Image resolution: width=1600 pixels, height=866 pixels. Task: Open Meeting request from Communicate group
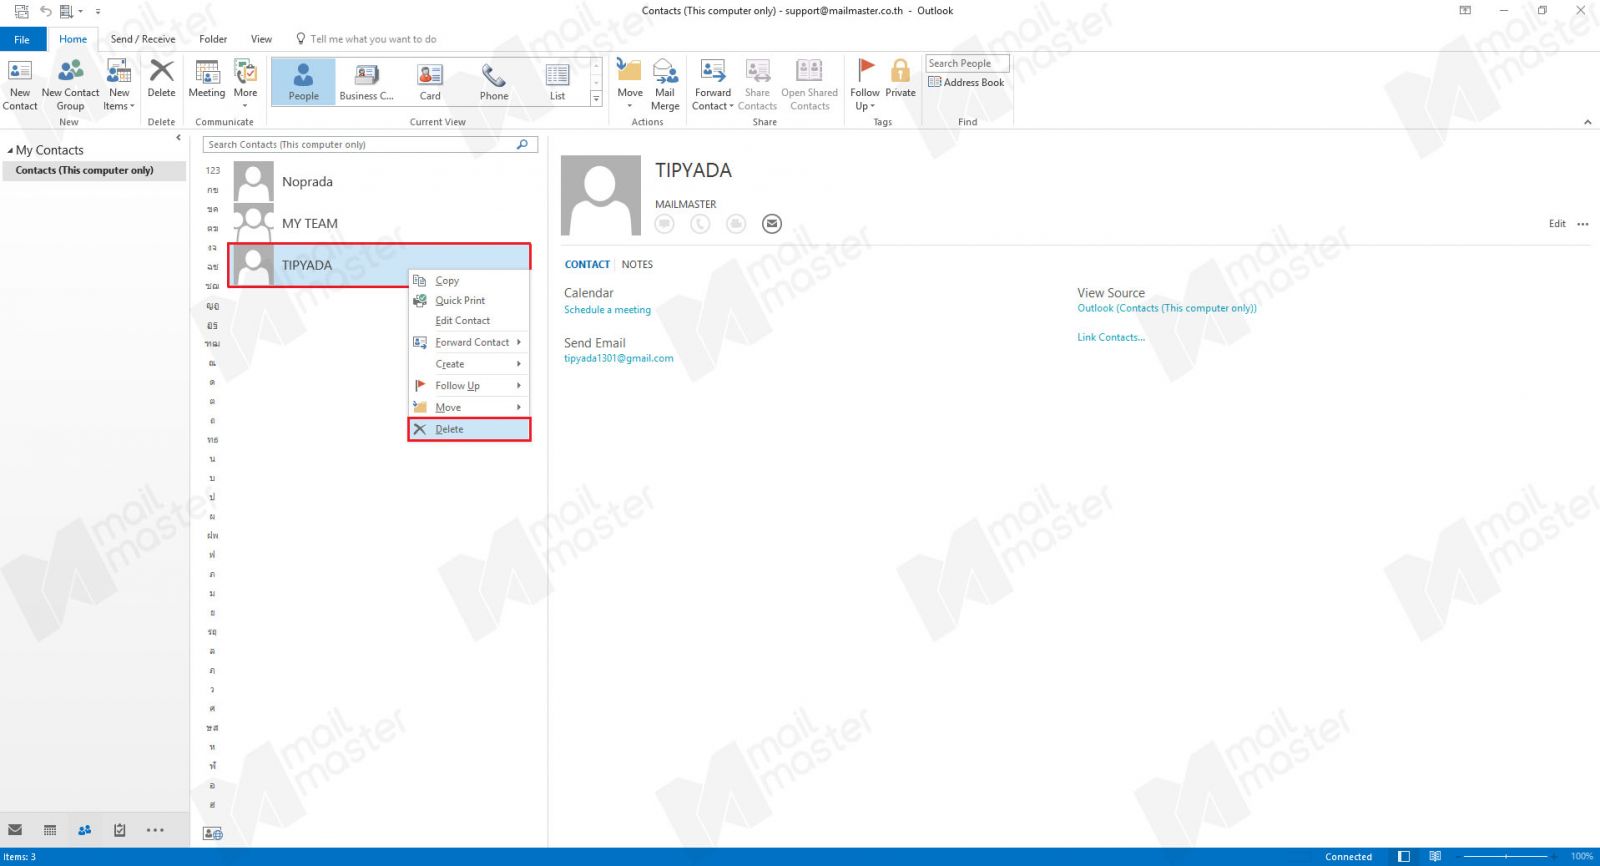point(207,78)
